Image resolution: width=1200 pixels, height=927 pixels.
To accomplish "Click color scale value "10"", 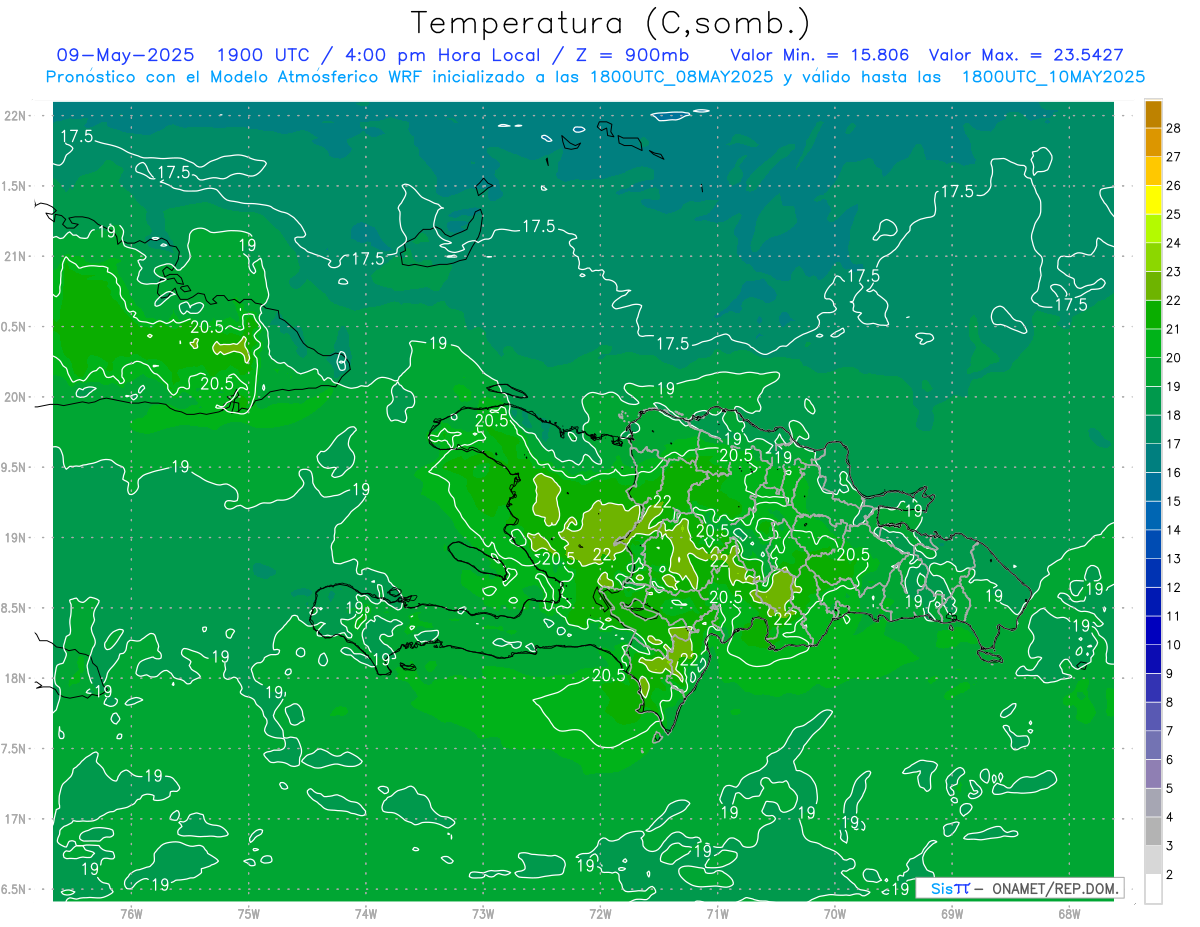I will pos(1174,645).
